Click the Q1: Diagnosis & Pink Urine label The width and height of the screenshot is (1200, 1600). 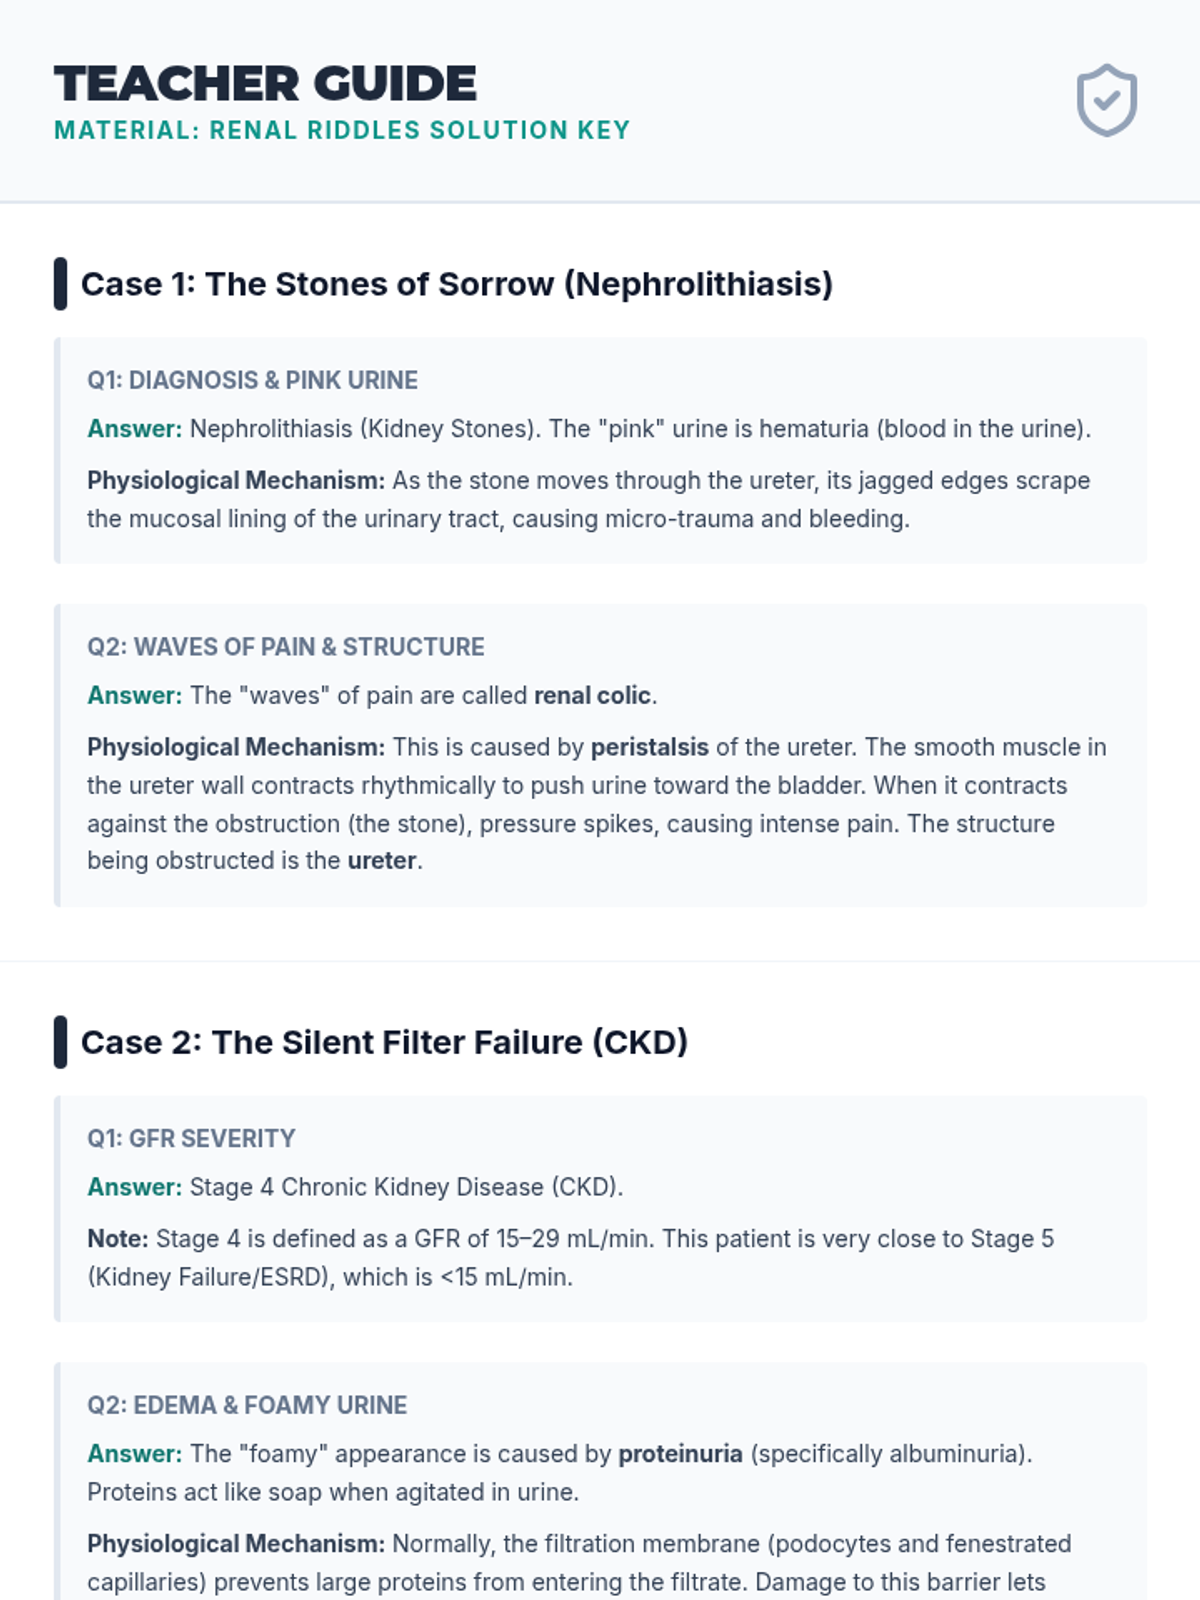(x=252, y=380)
